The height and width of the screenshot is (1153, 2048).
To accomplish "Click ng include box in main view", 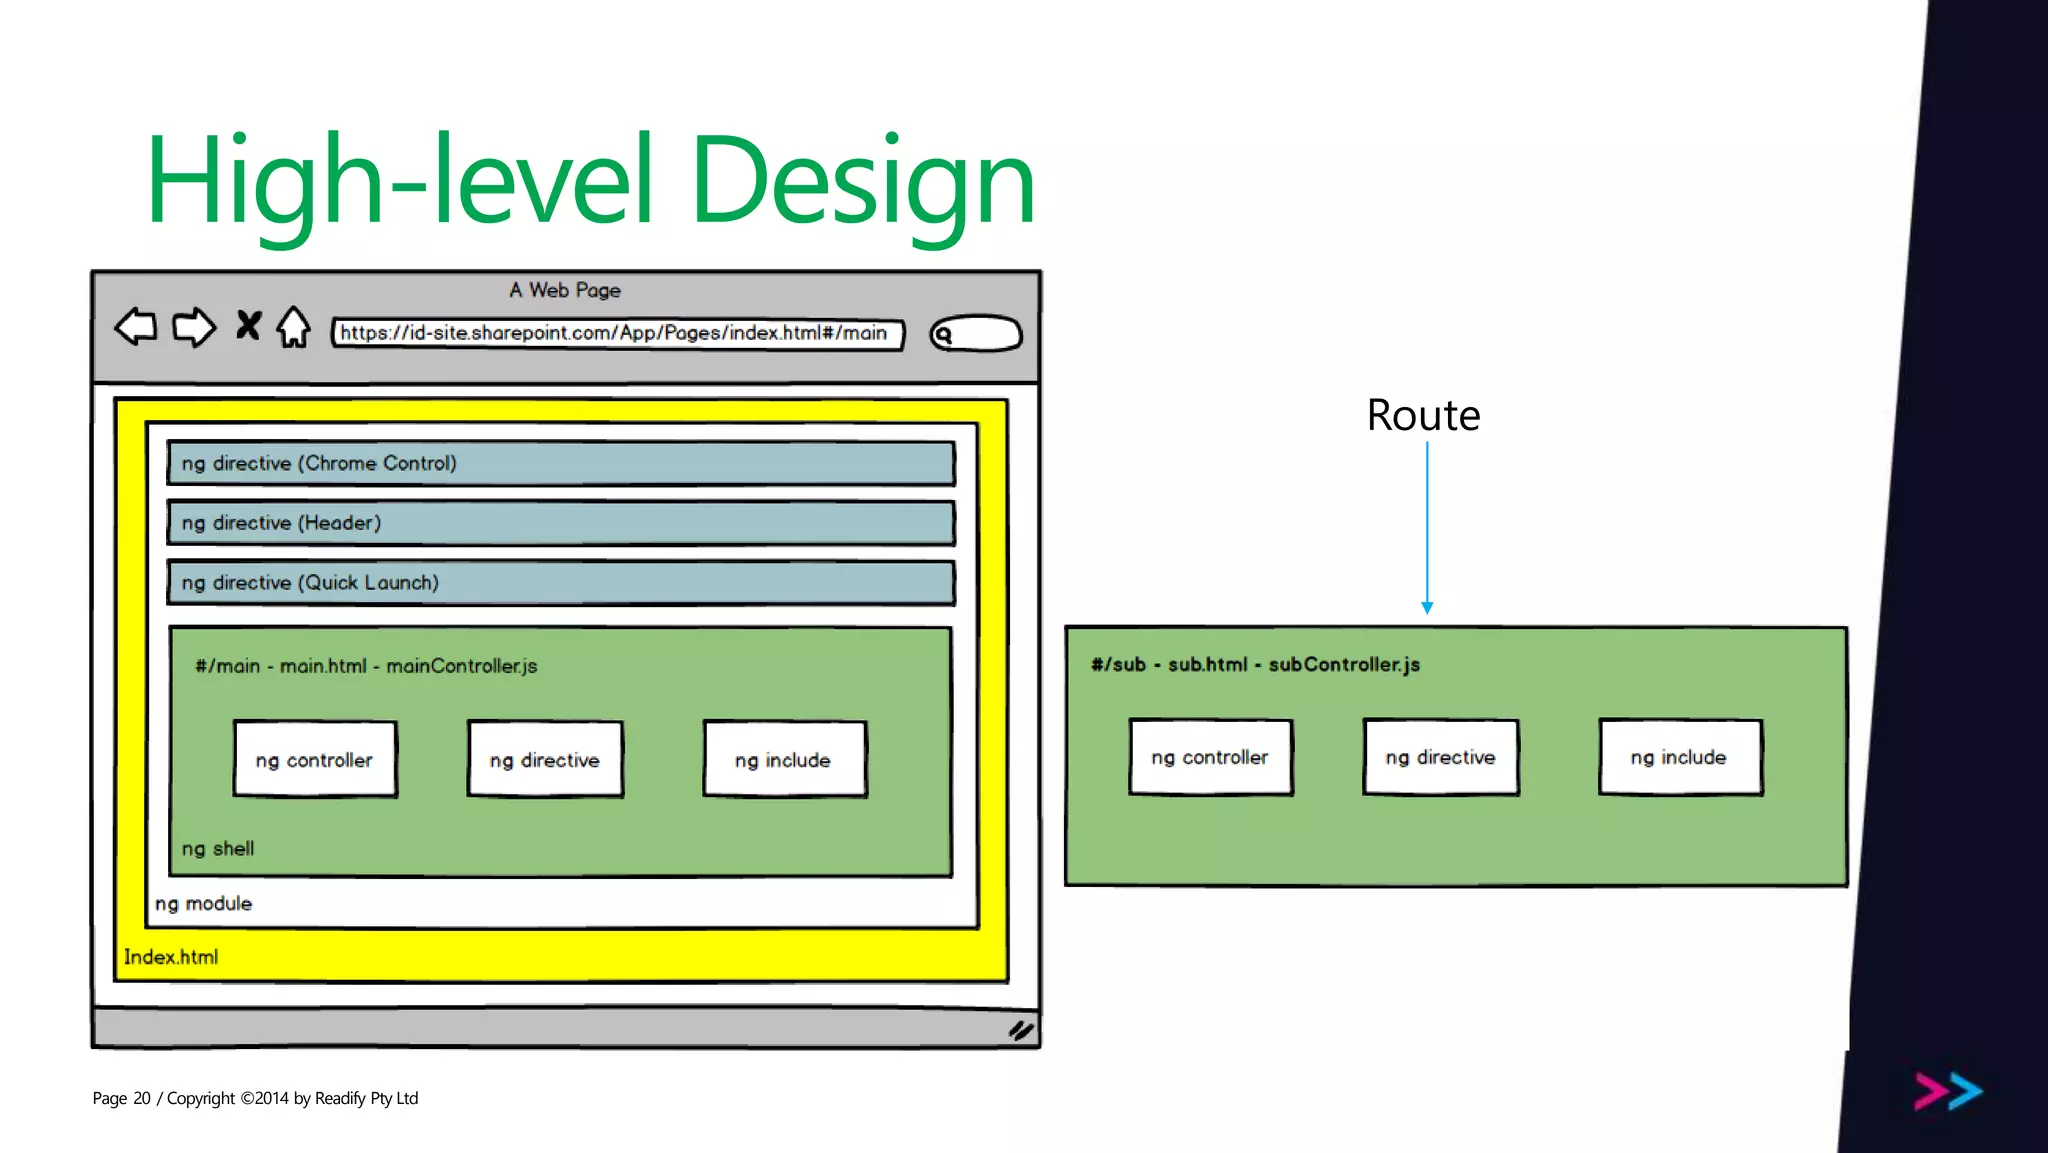I will pyautogui.click(x=784, y=760).
